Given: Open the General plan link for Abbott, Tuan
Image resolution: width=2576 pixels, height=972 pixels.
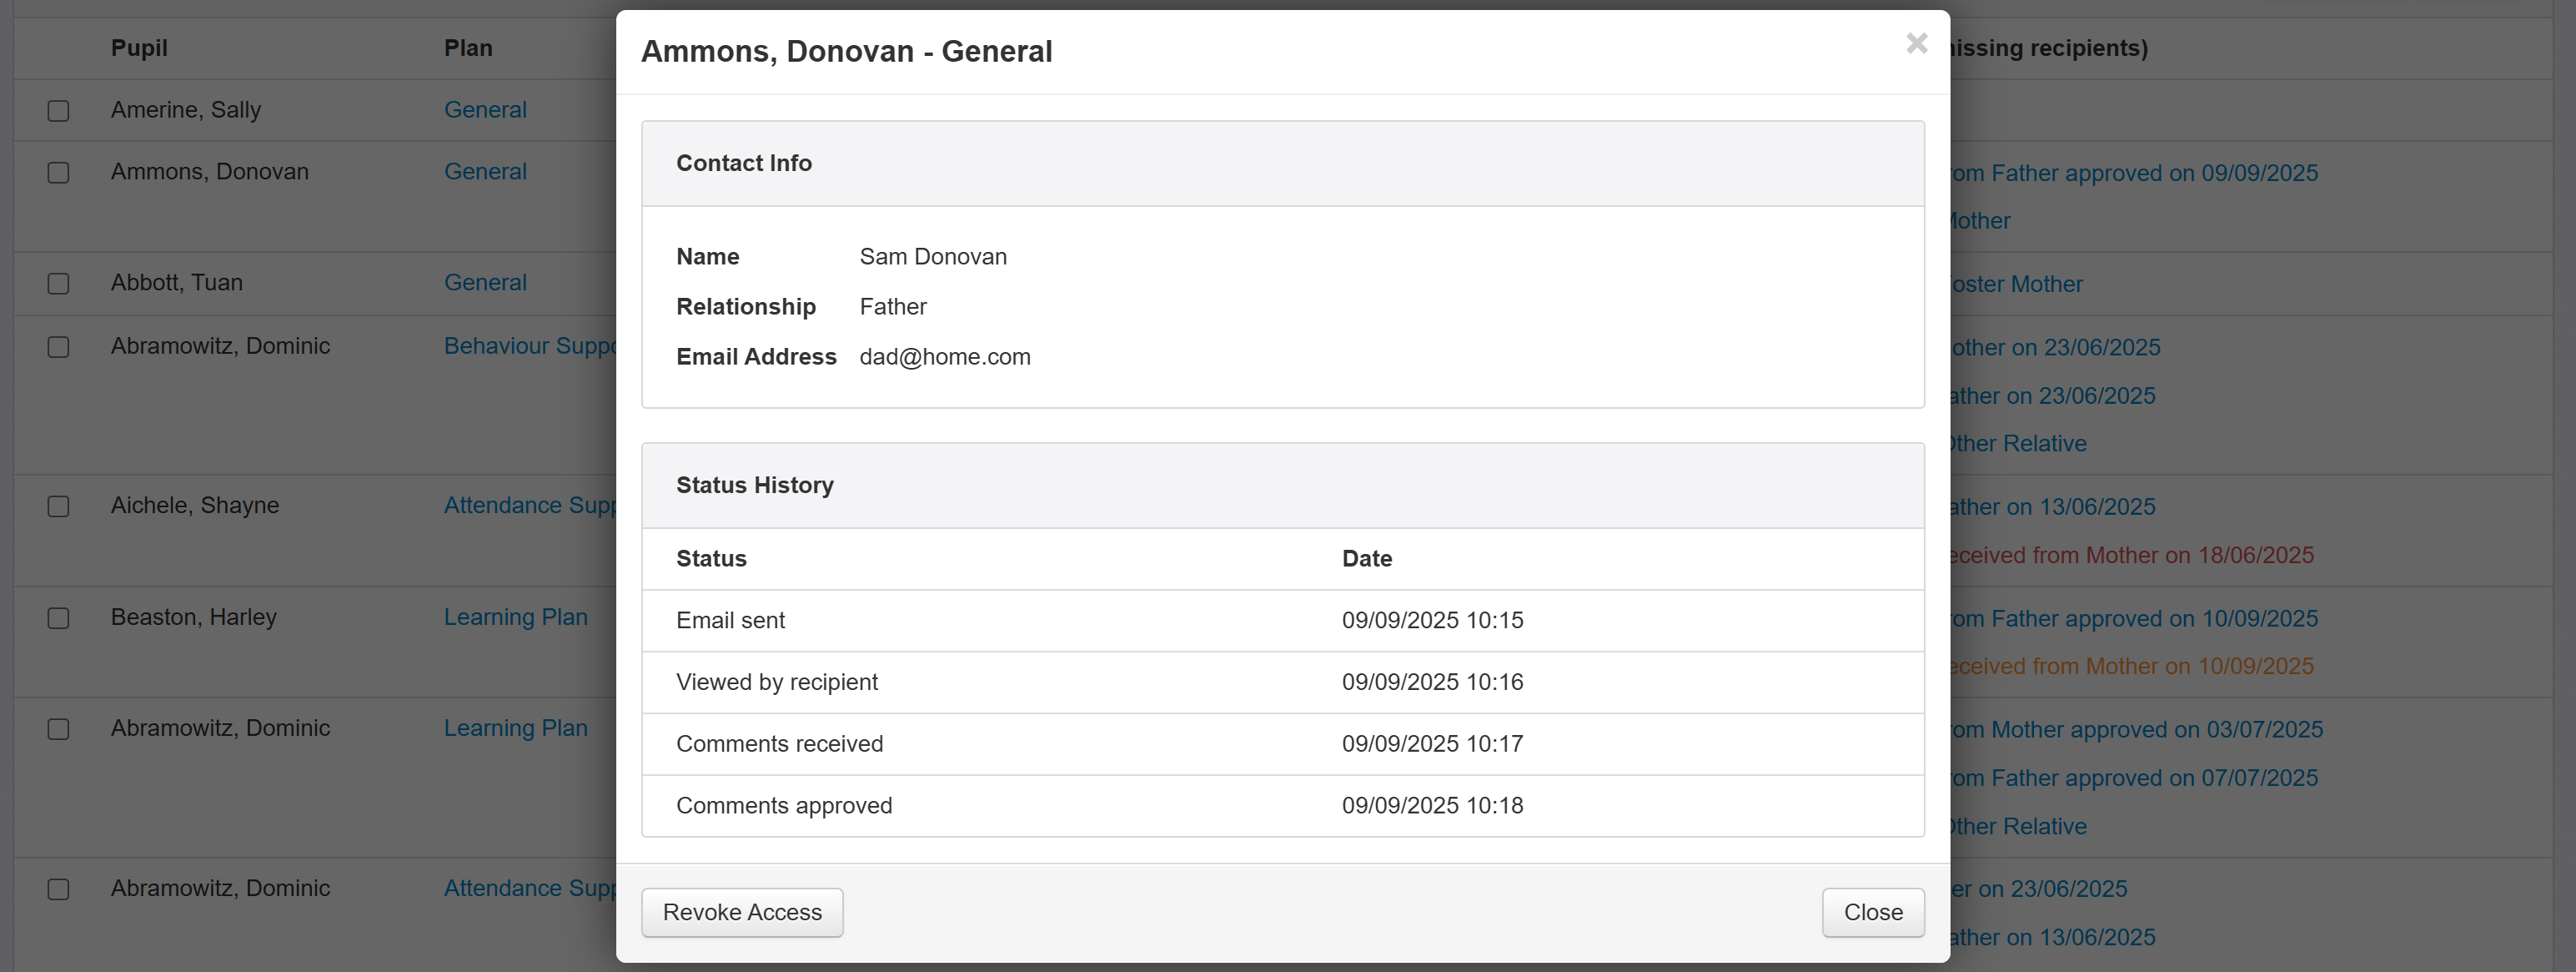Looking at the screenshot, I should [x=485, y=283].
